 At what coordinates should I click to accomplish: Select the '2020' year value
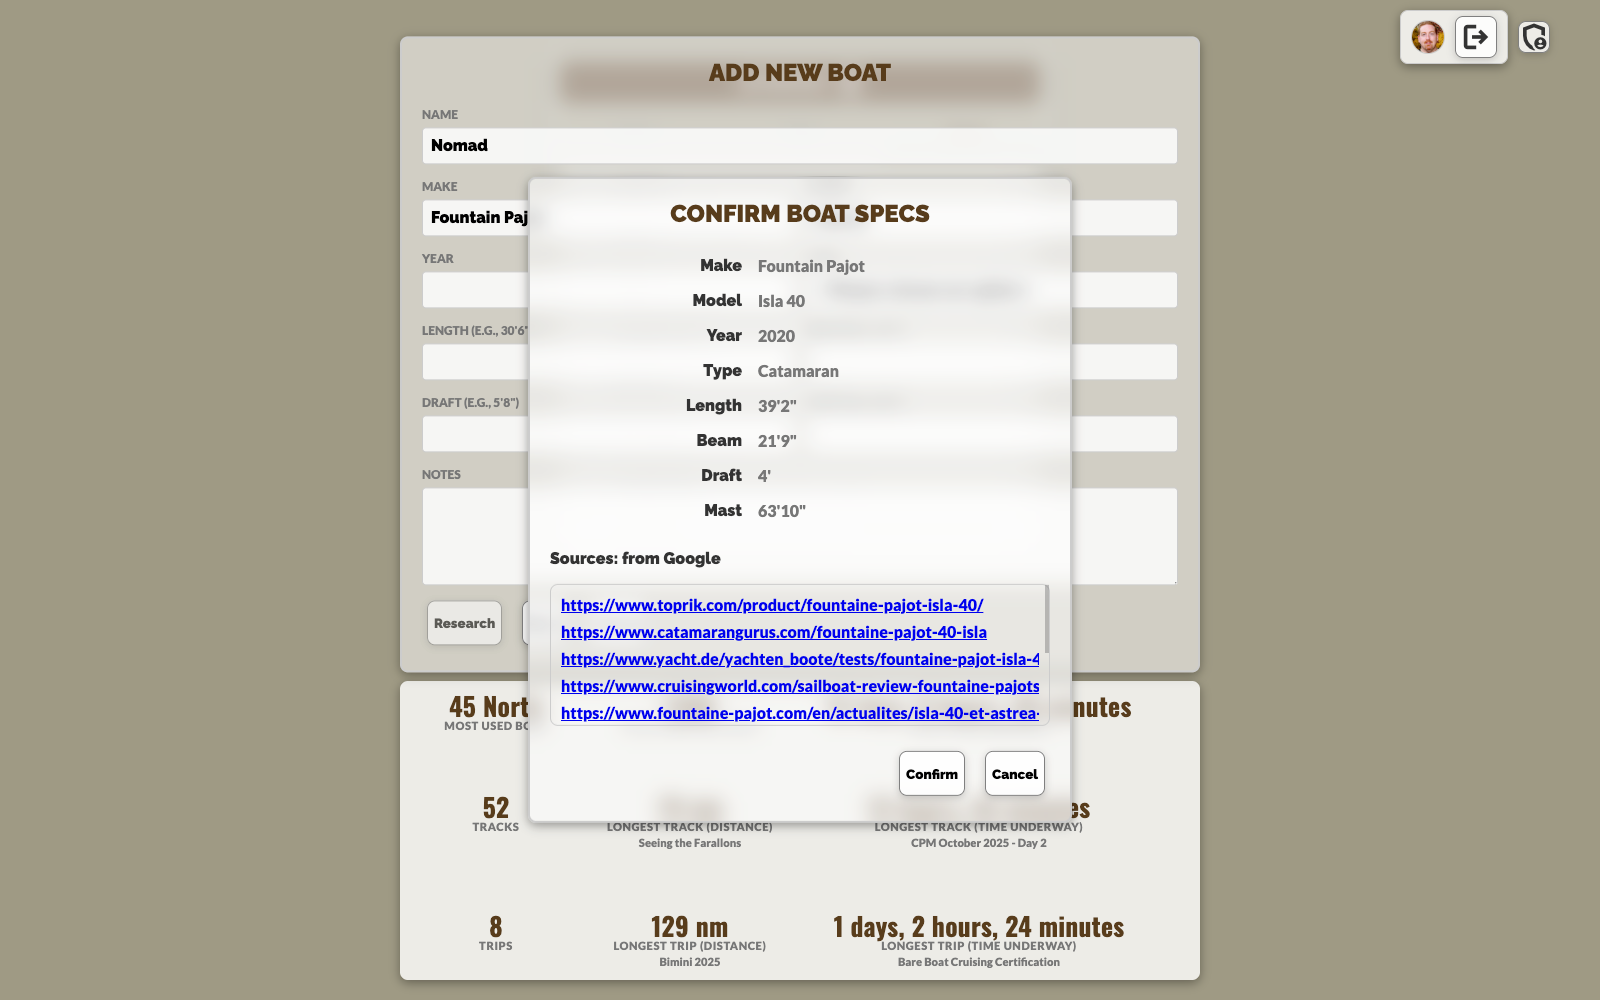click(x=776, y=336)
